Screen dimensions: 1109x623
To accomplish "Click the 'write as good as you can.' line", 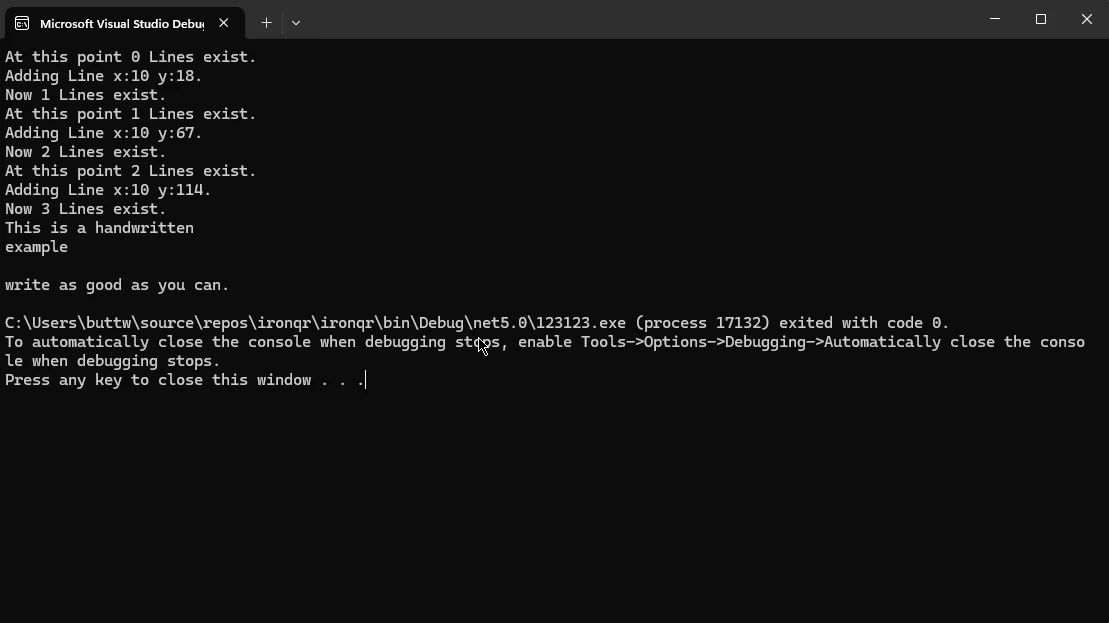I will click(117, 285).
